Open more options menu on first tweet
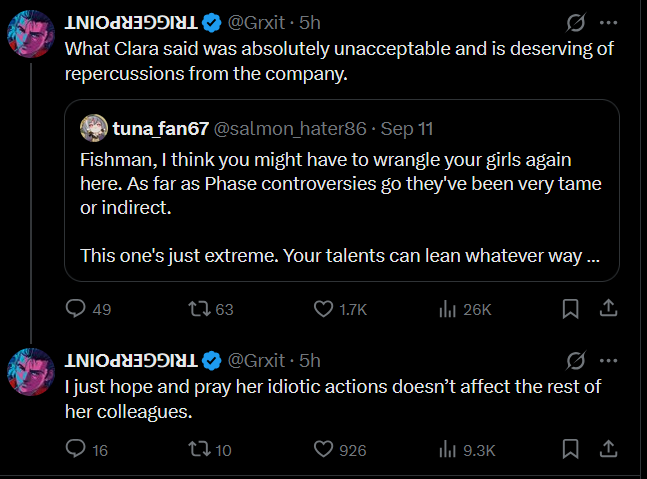 coord(607,21)
